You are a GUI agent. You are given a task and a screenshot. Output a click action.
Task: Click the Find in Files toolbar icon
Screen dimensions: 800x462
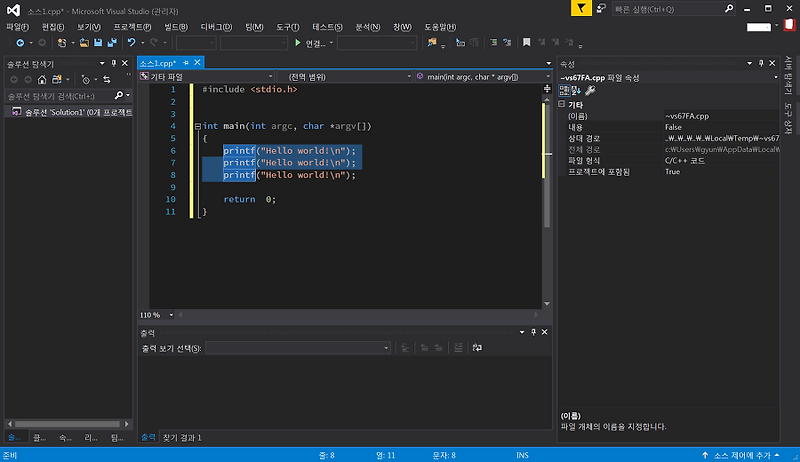click(432, 43)
